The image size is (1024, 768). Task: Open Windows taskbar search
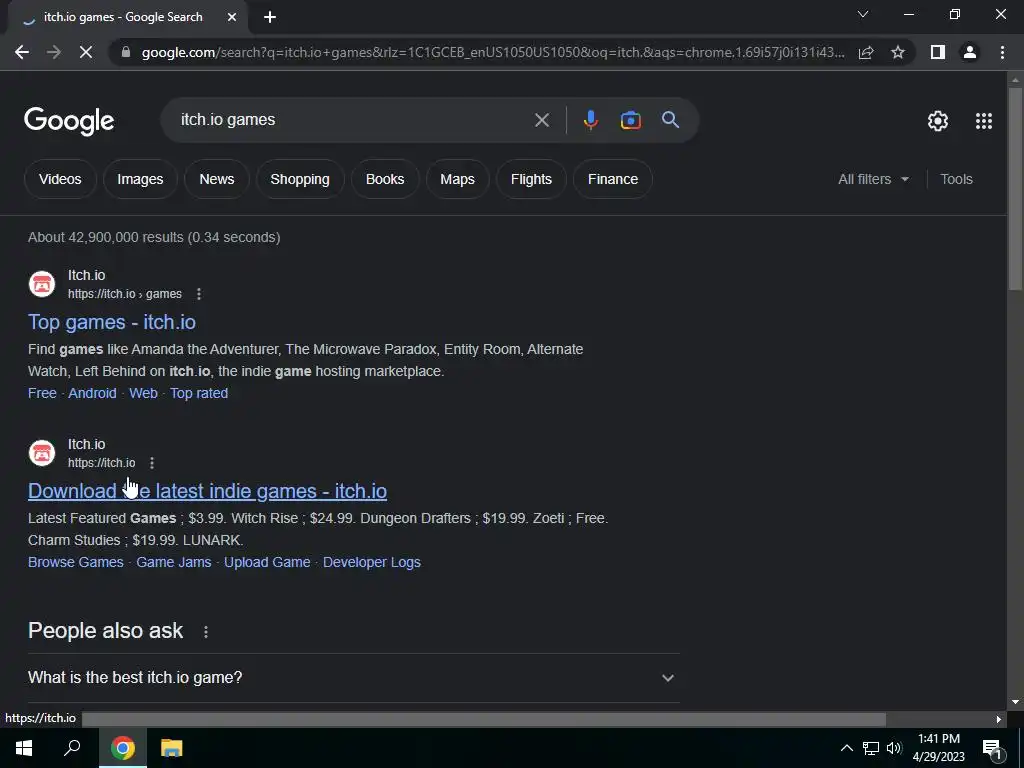(72, 748)
